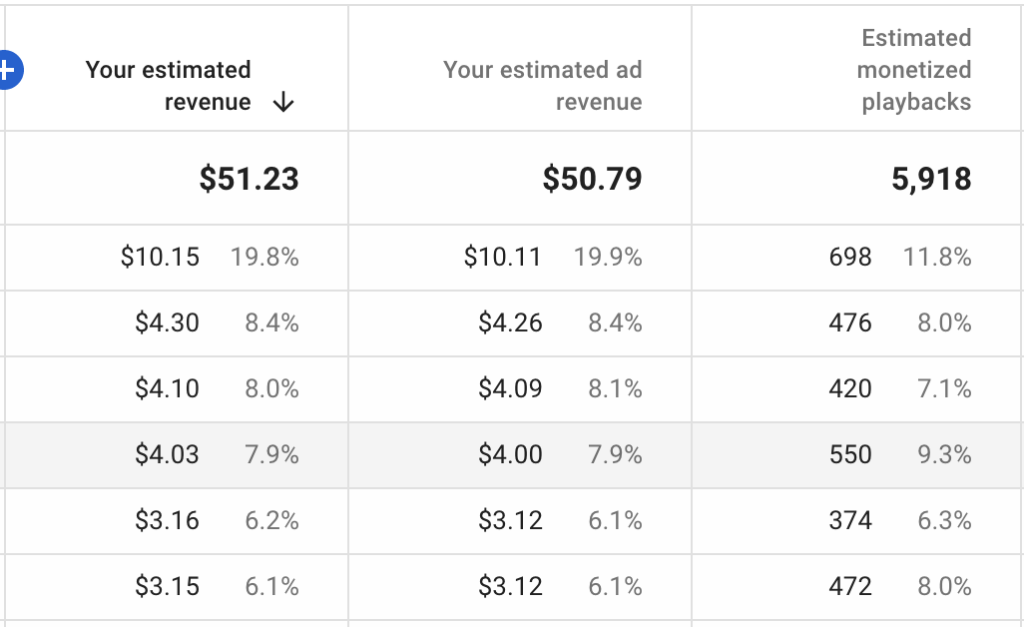Click the descending sort arrow icon
The width and height of the screenshot is (1024, 627).
coord(283,102)
